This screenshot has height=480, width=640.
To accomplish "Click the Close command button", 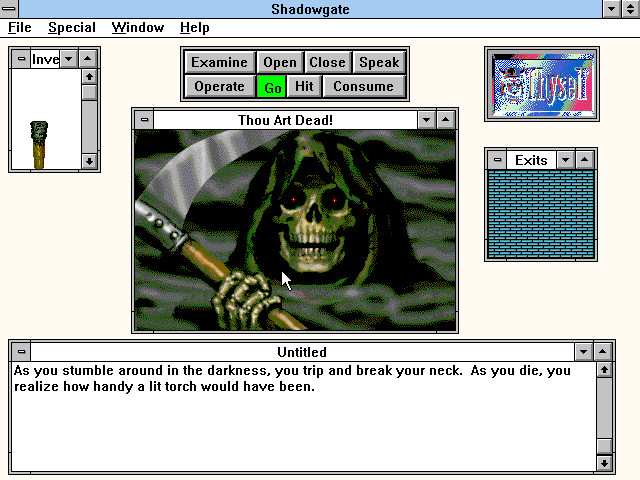I will tap(327, 62).
